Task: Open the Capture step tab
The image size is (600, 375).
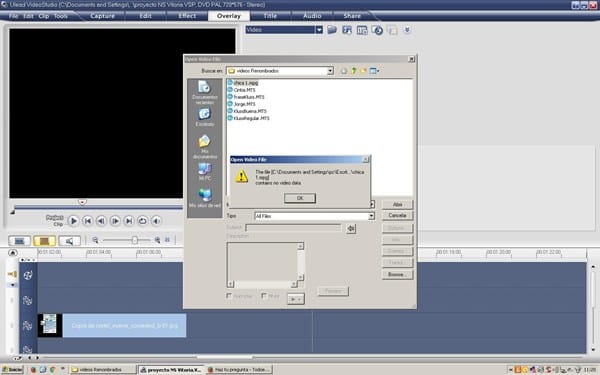Action: click(102, 16)
